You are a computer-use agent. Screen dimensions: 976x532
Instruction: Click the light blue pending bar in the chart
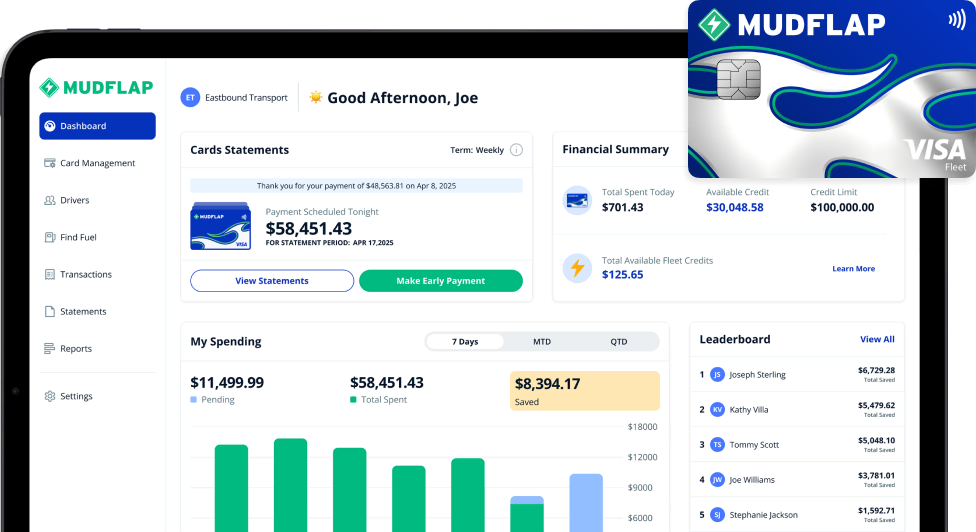click(x=586, y=503)
